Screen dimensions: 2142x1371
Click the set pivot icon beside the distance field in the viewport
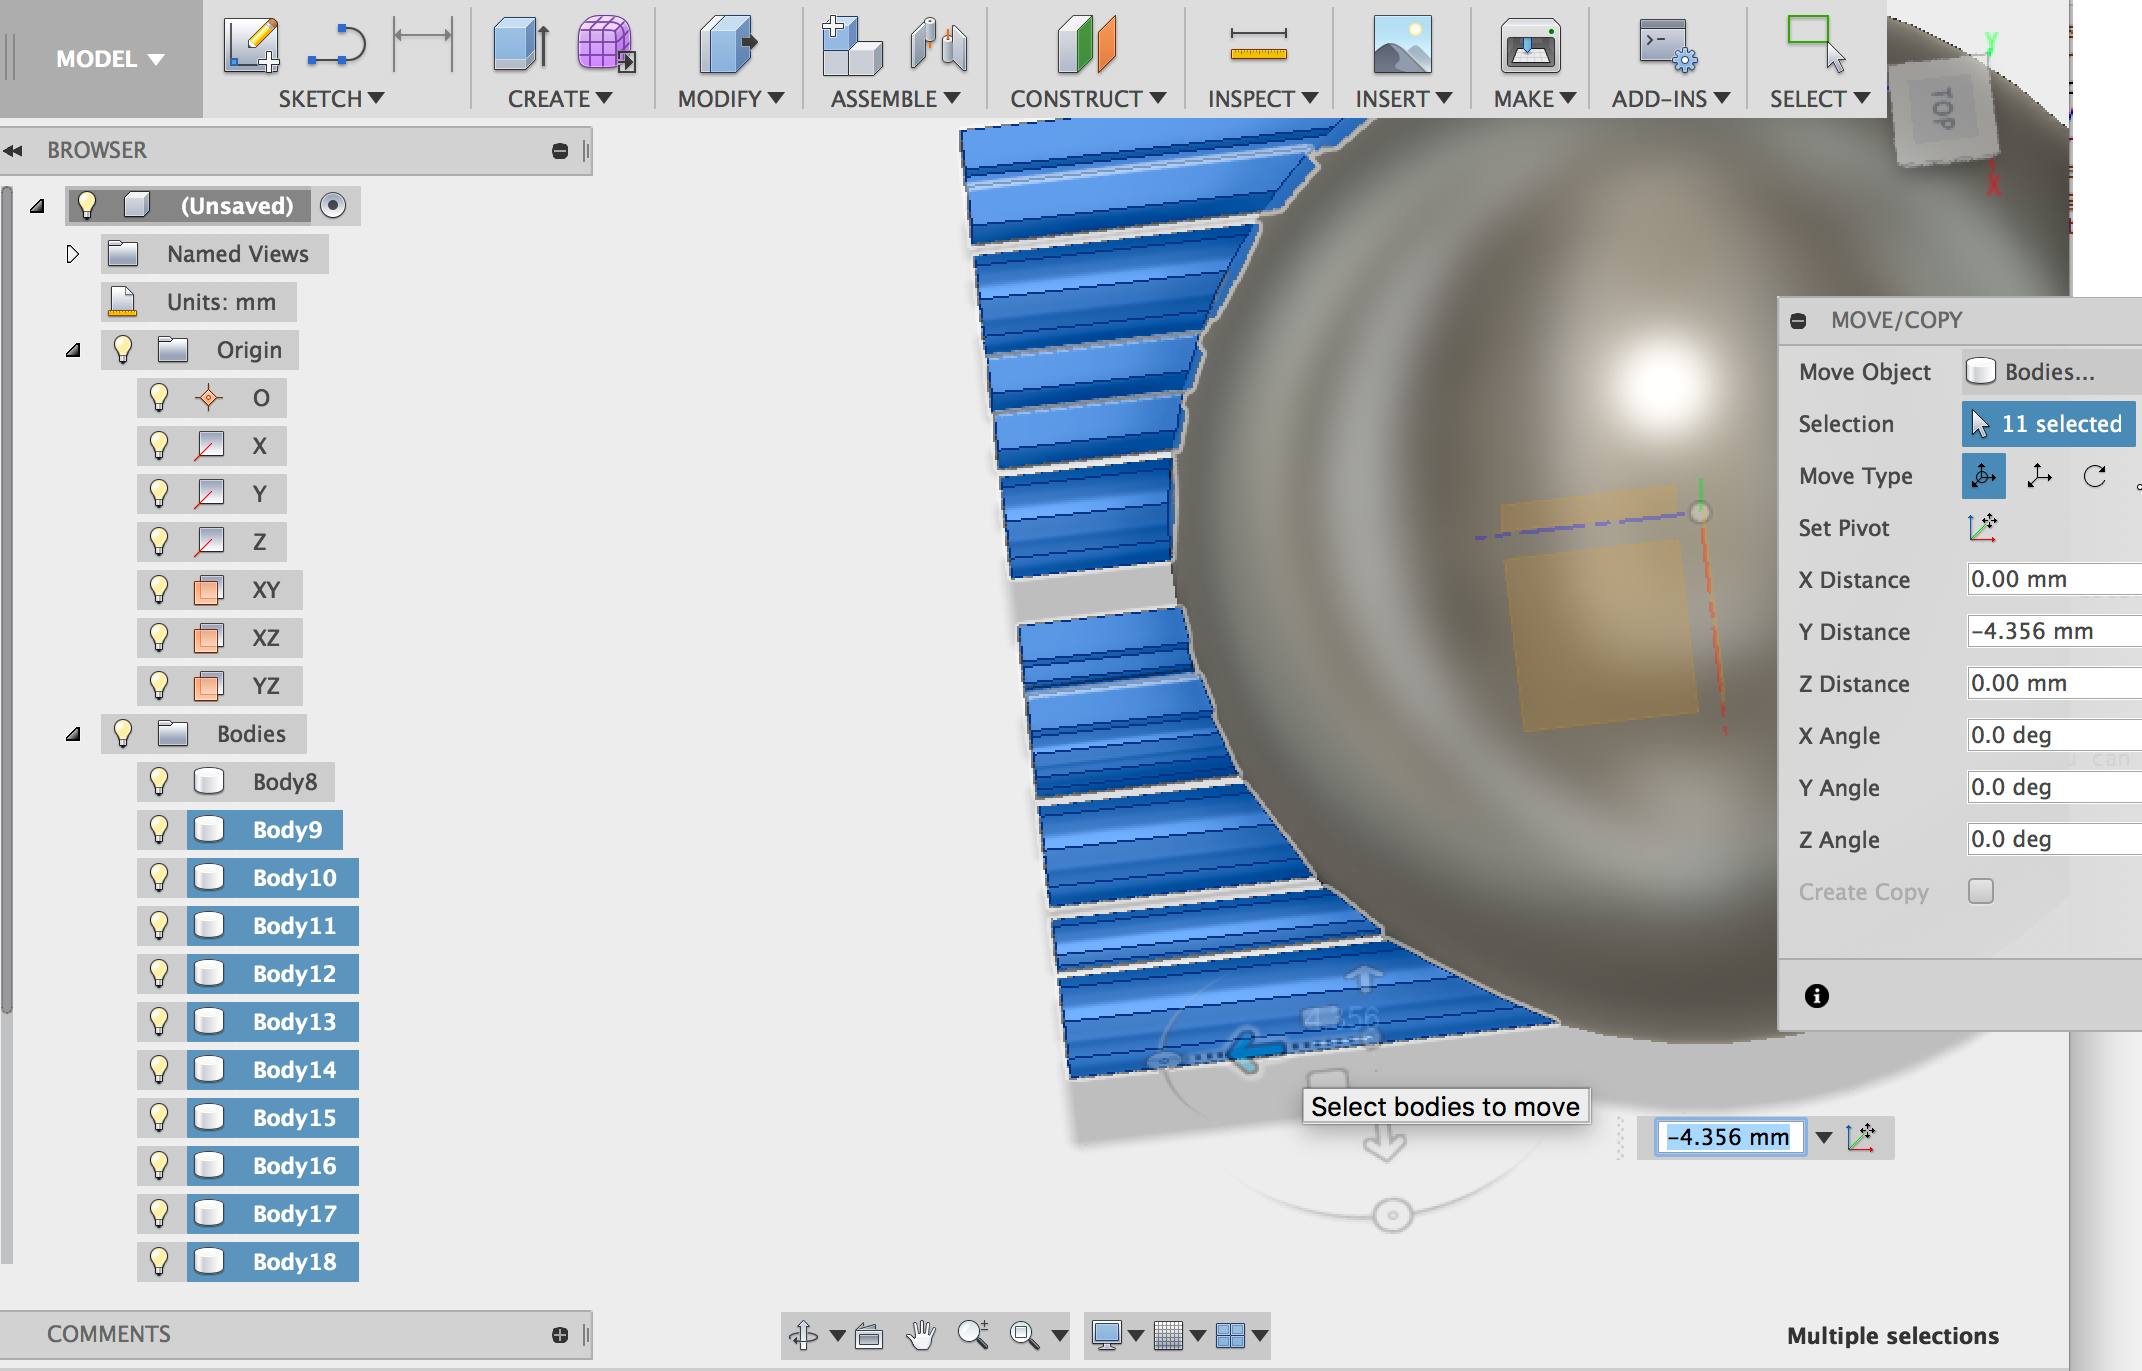(x=1861, y=1137)
